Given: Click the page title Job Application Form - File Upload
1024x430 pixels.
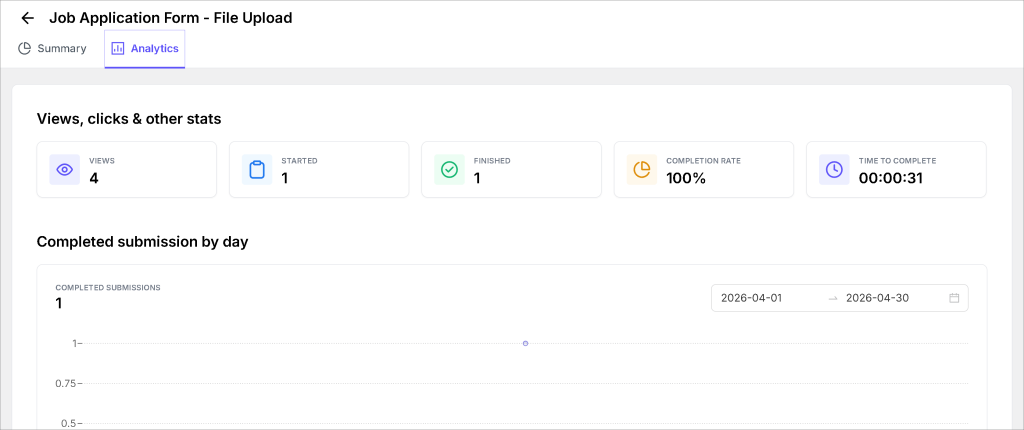Looking at the screenshot, I should (x=170, y=18).
